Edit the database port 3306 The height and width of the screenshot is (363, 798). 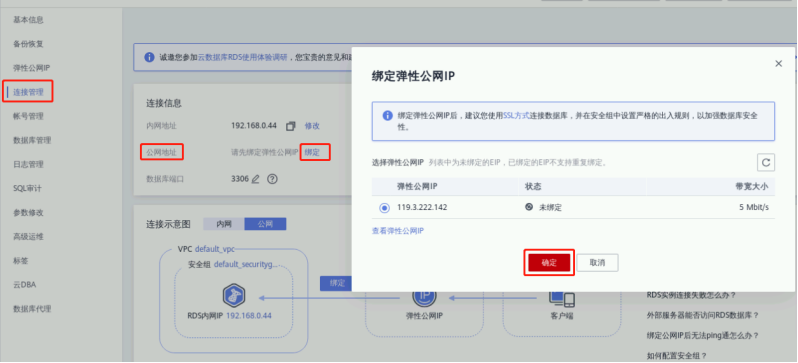[x=255, y=179]
